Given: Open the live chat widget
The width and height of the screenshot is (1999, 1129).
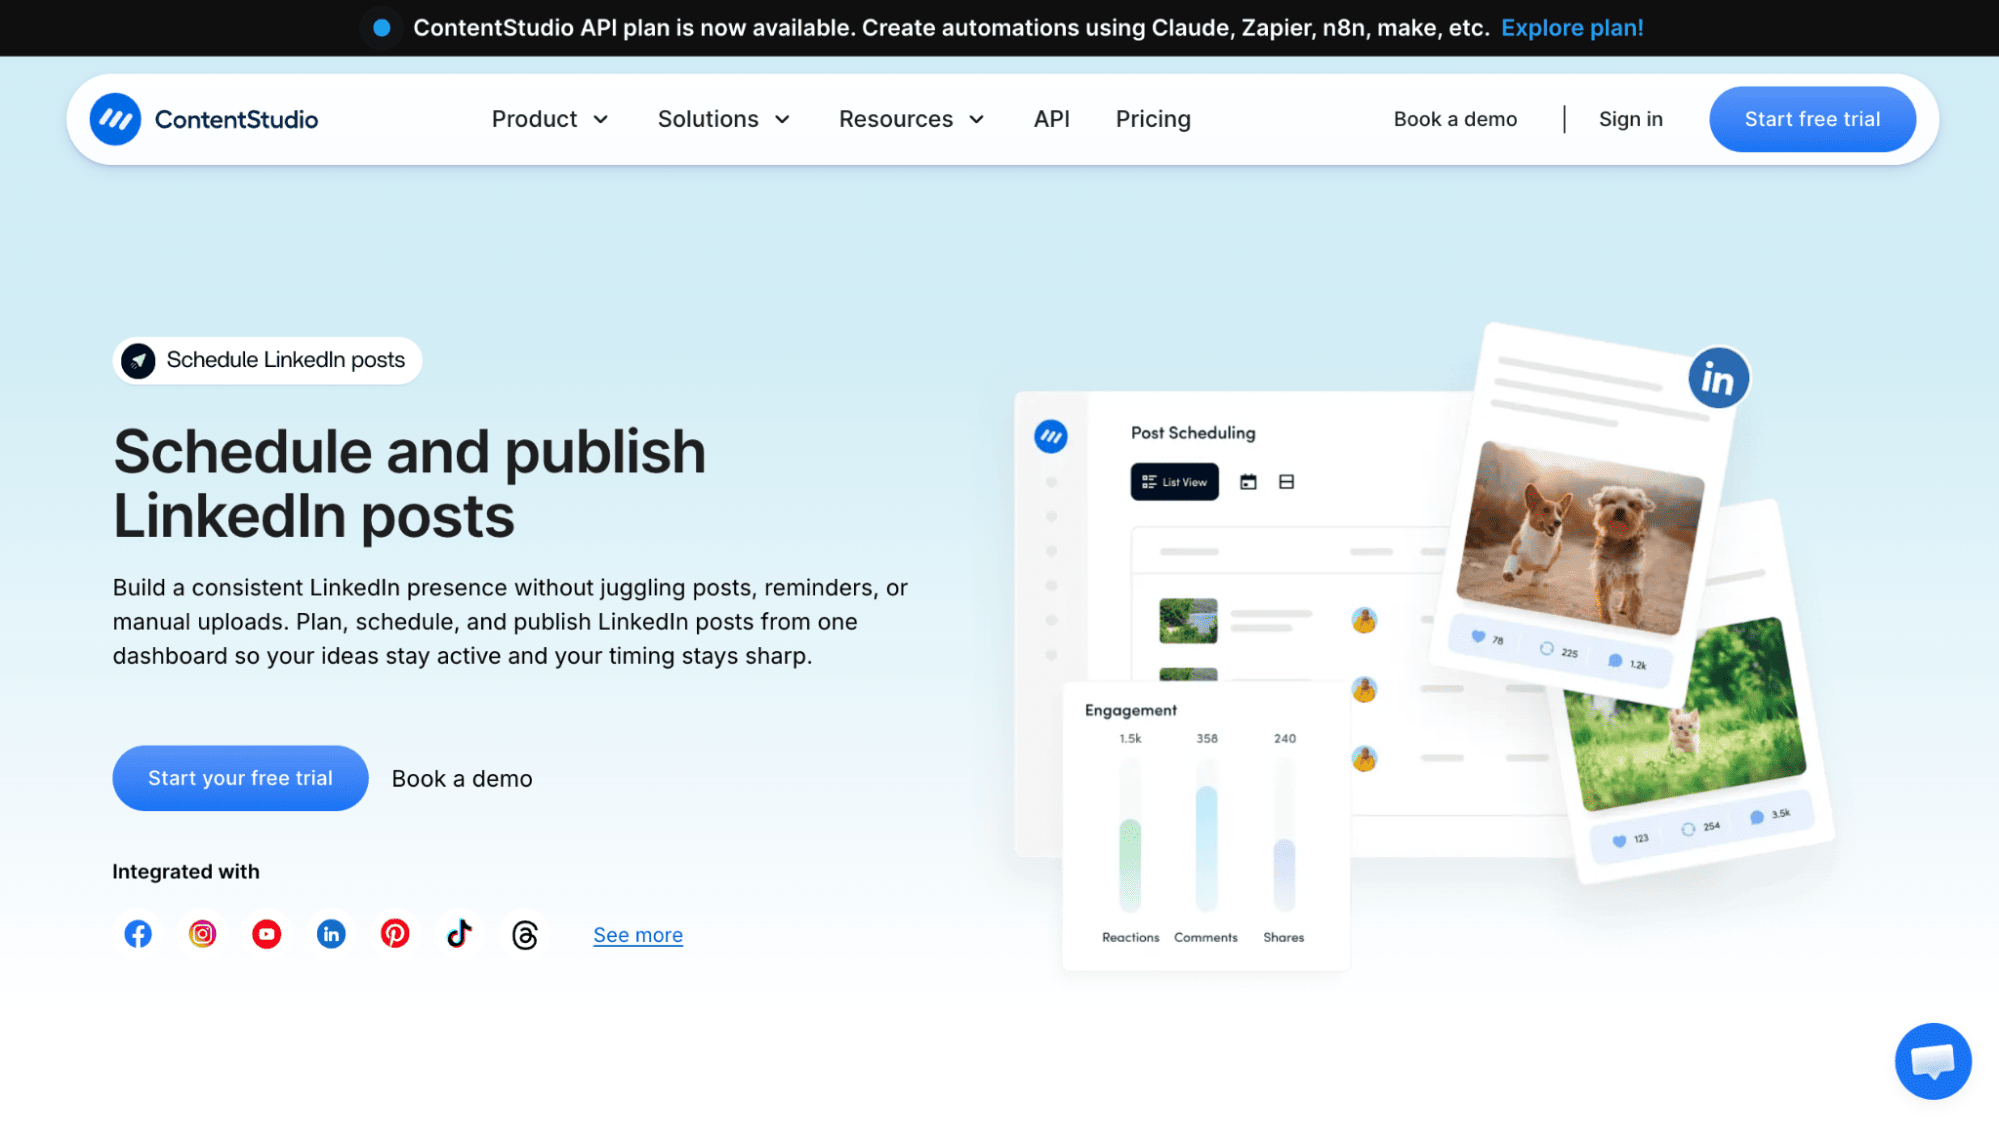Looking at the screenshot, I should [x=1932, y=1061].
